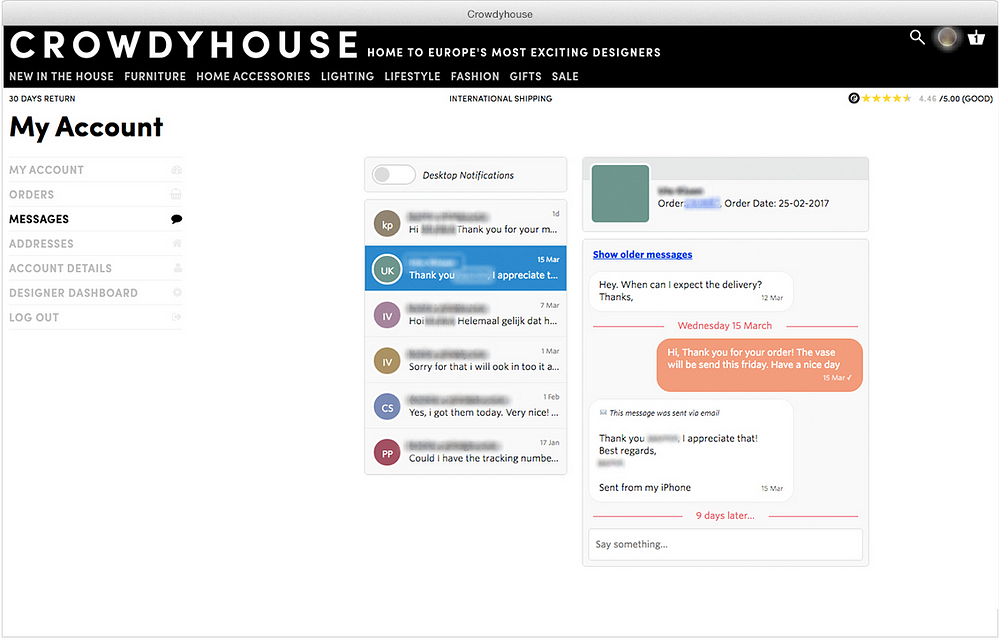Click the order number link
This screenshot has height=640, width=1000.
tap(702, 203)
